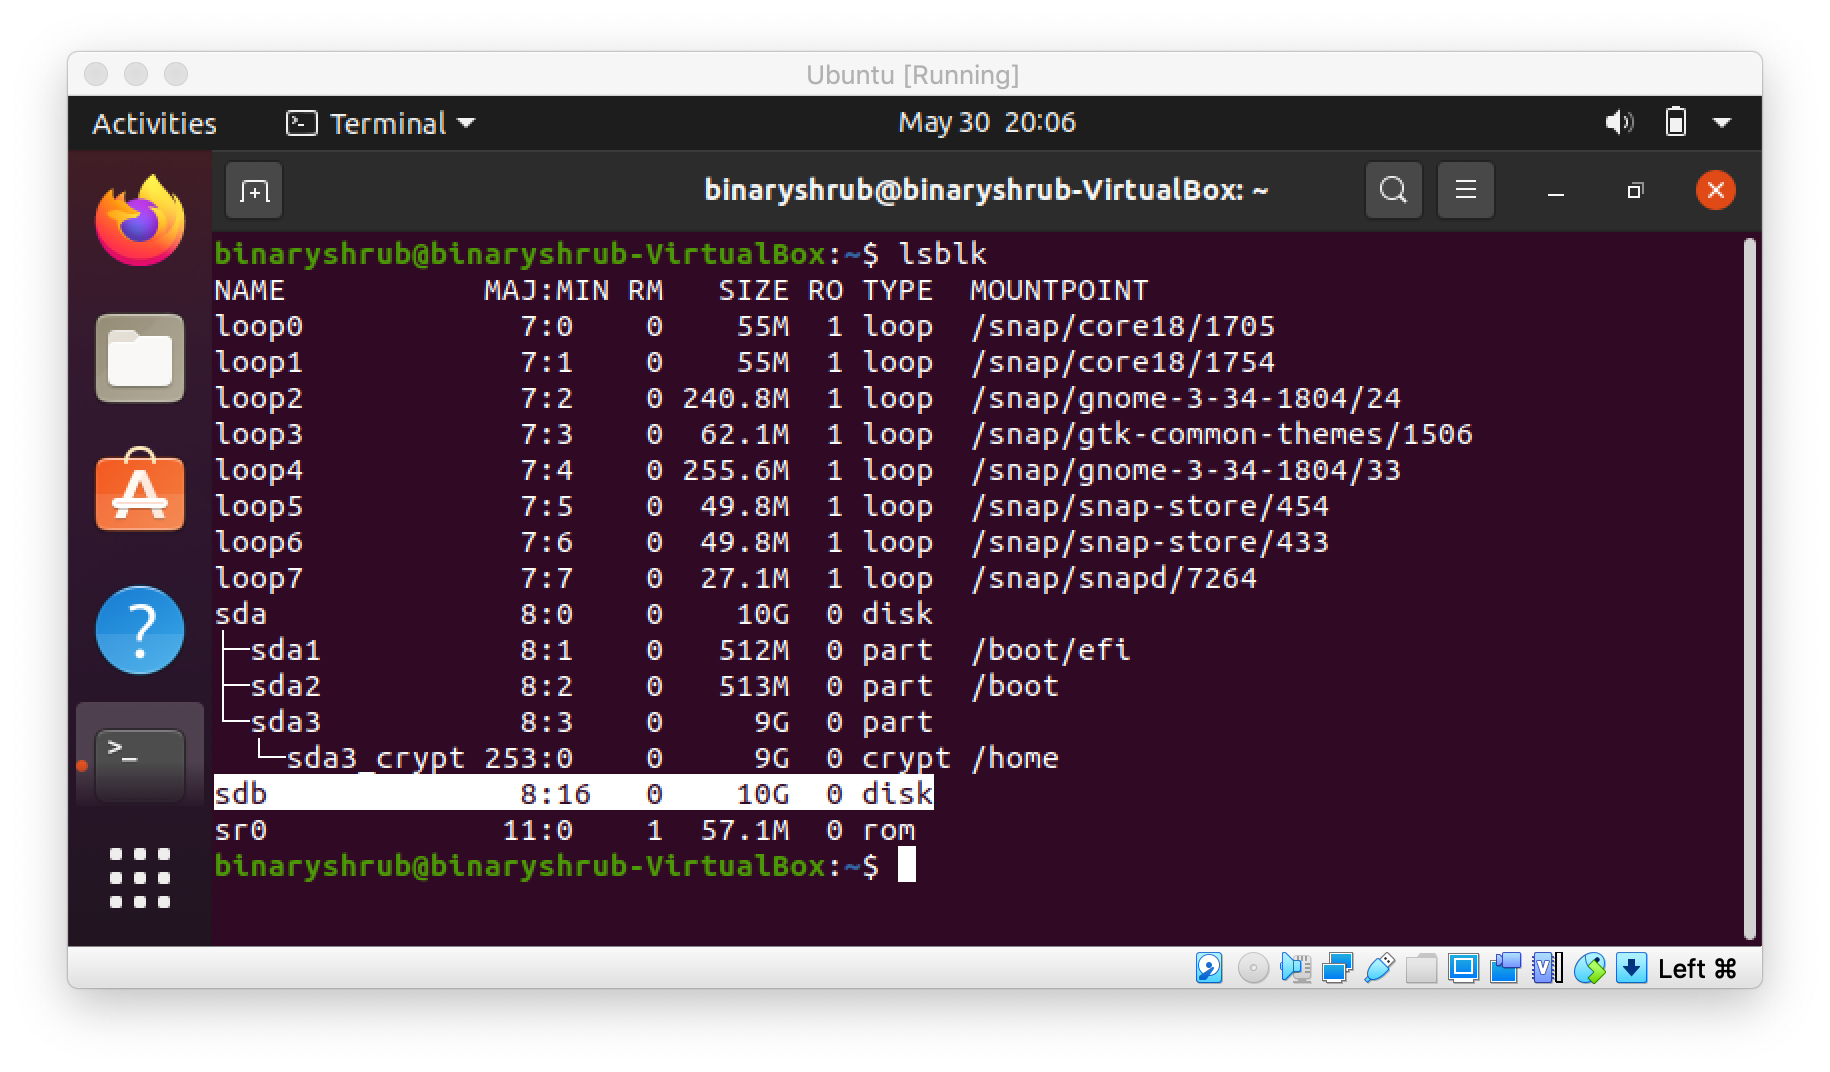The image size is (1830, 1072).
Task: Open the Files manager in the dock
Action: click(x=140, y=358)
